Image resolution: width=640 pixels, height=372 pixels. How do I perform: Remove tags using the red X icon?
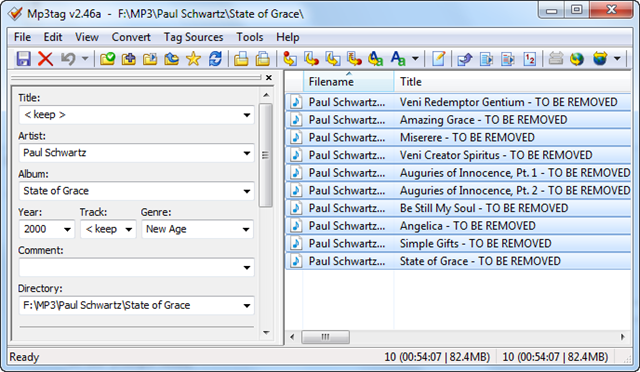pos(45,59)
